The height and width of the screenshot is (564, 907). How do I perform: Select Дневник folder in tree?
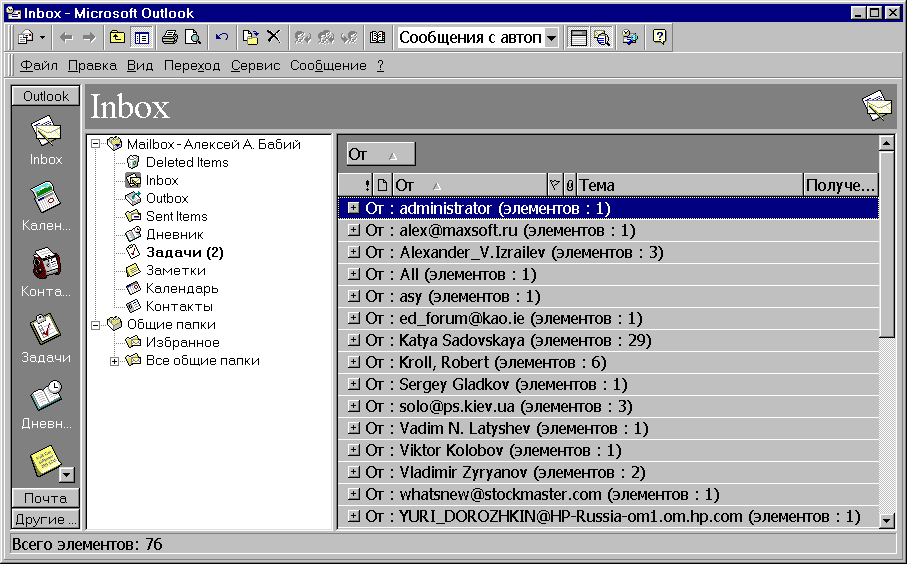coord(174,234)
